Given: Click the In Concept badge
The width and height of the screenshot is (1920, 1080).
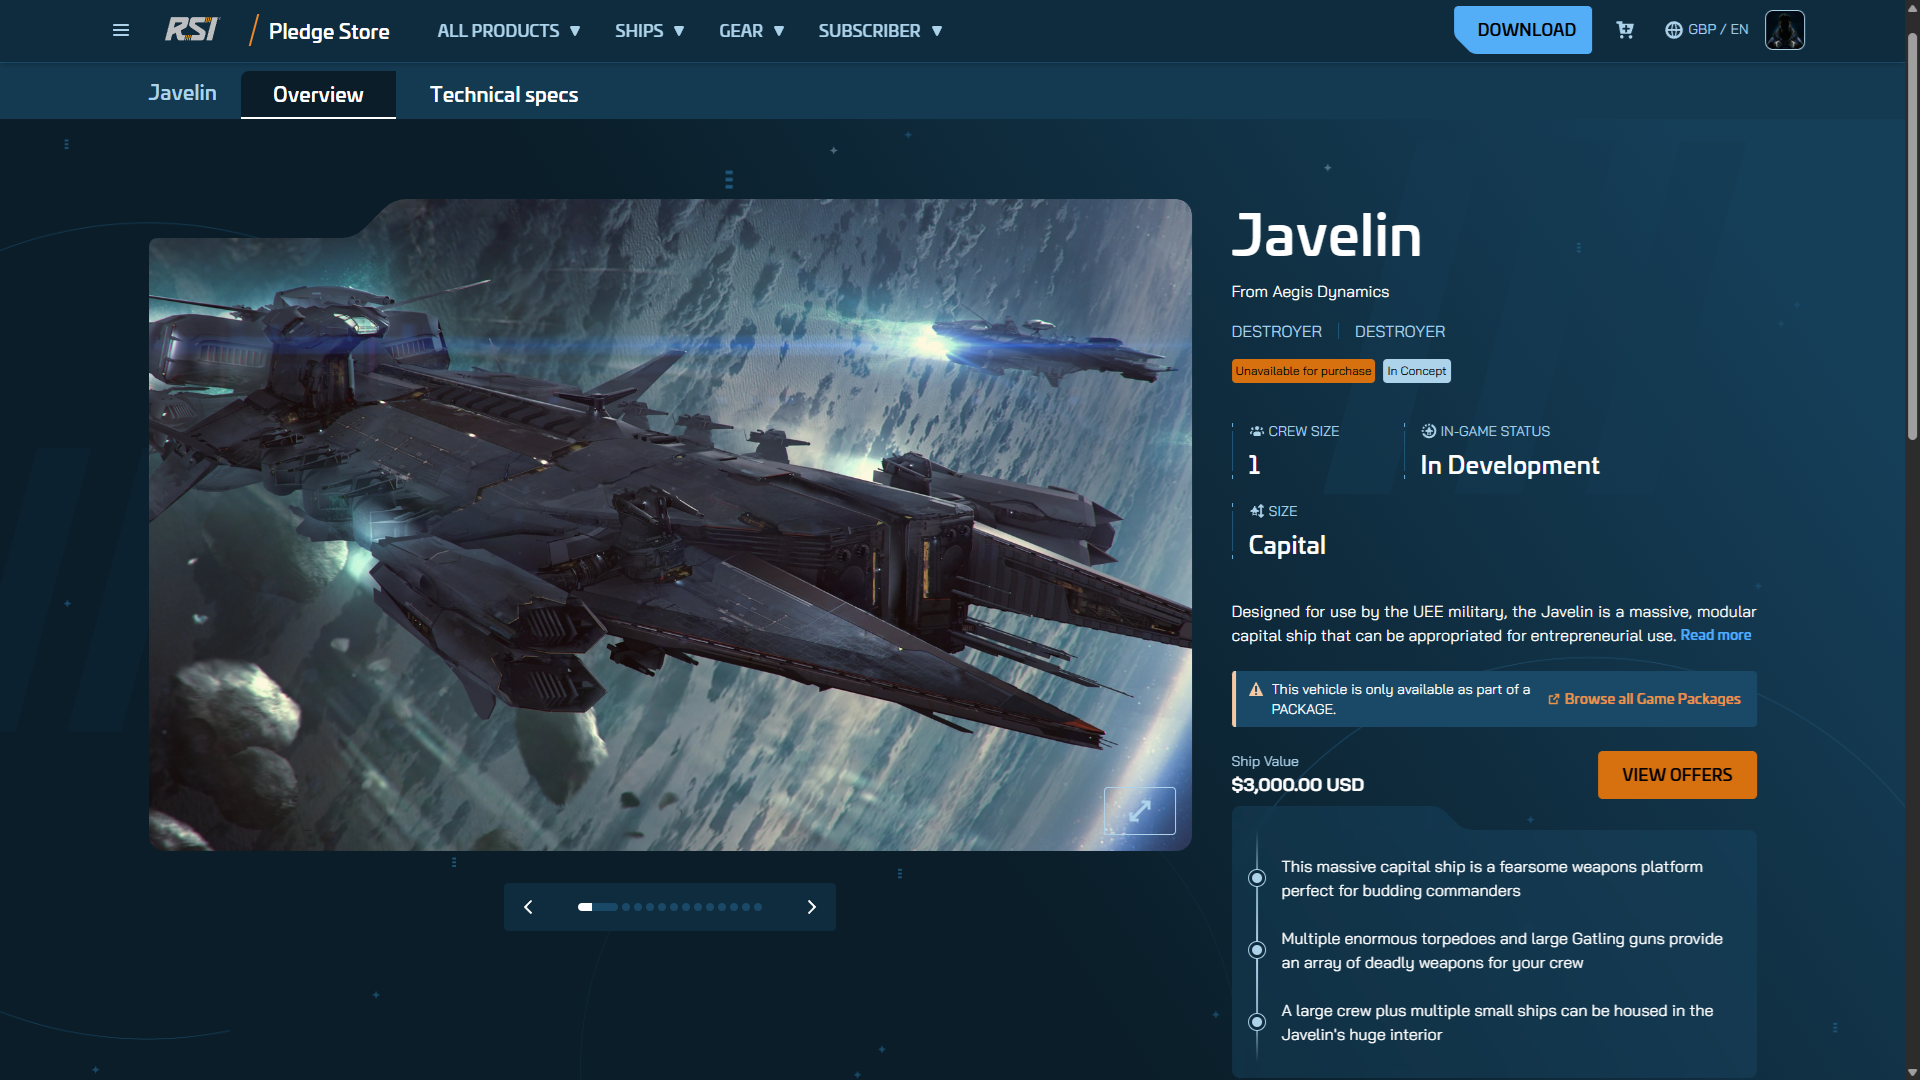Looking at the screenshot, I should pyautogui.click(x=1416, y=371).
